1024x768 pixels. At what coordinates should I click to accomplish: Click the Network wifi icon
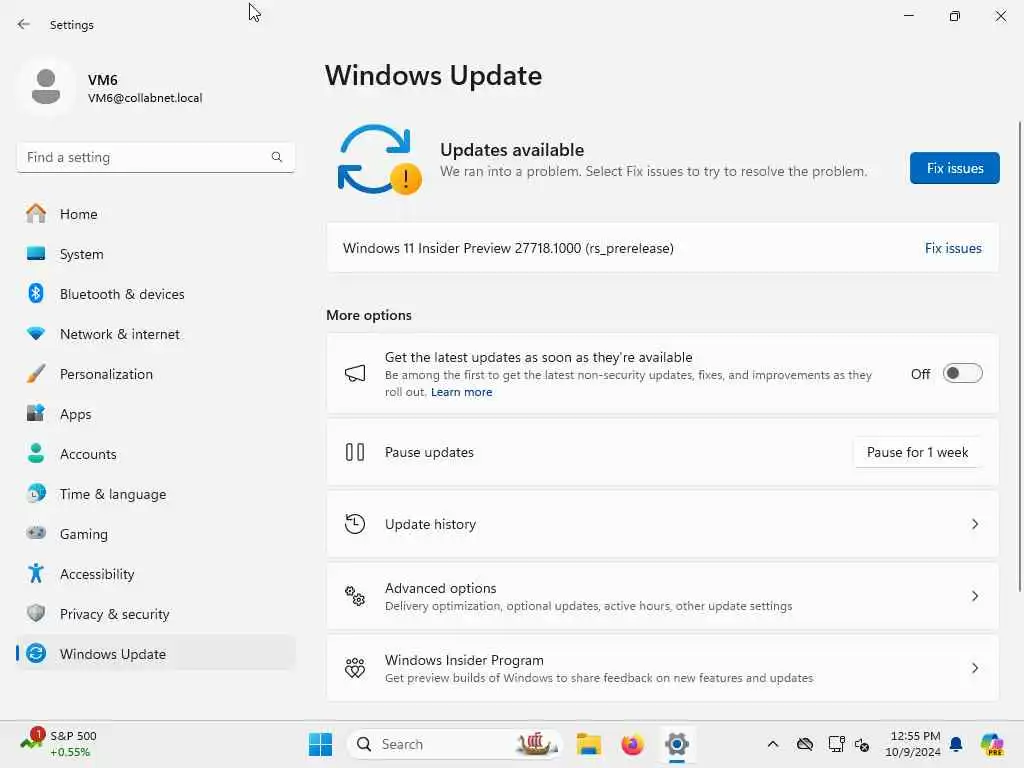click(x=36, y=333)
